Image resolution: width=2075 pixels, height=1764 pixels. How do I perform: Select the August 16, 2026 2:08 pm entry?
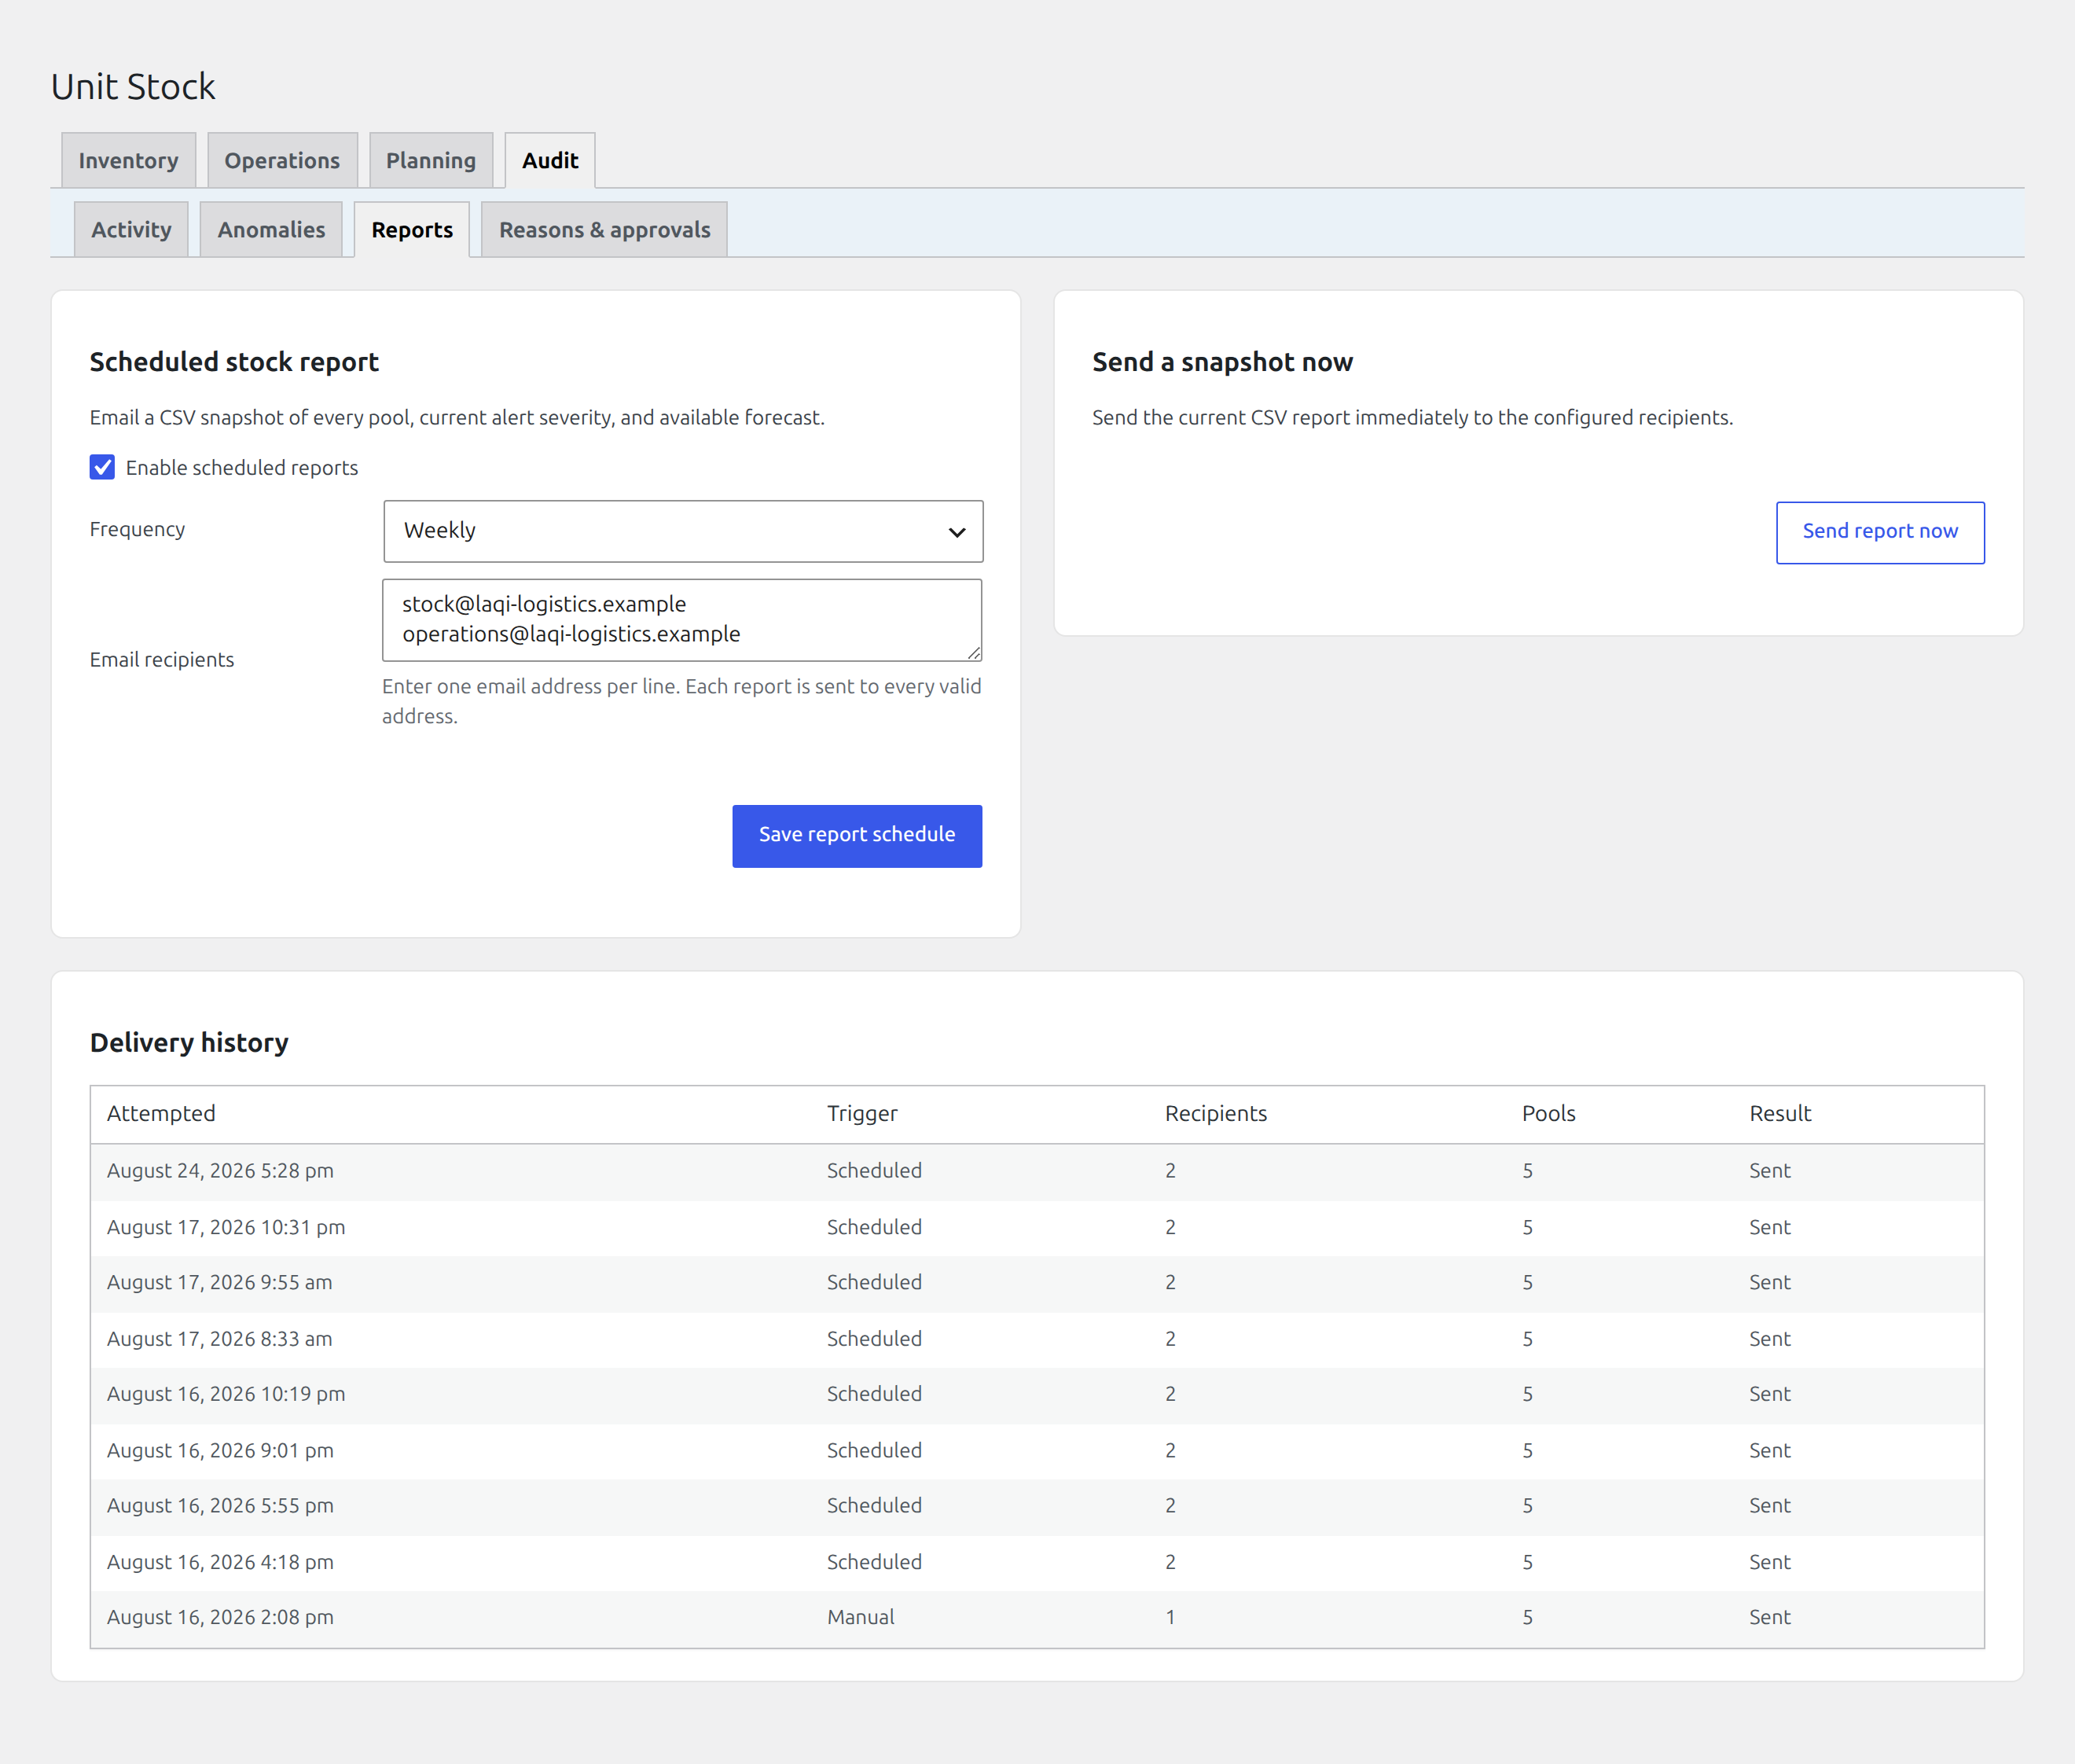pos(1037,1618)
